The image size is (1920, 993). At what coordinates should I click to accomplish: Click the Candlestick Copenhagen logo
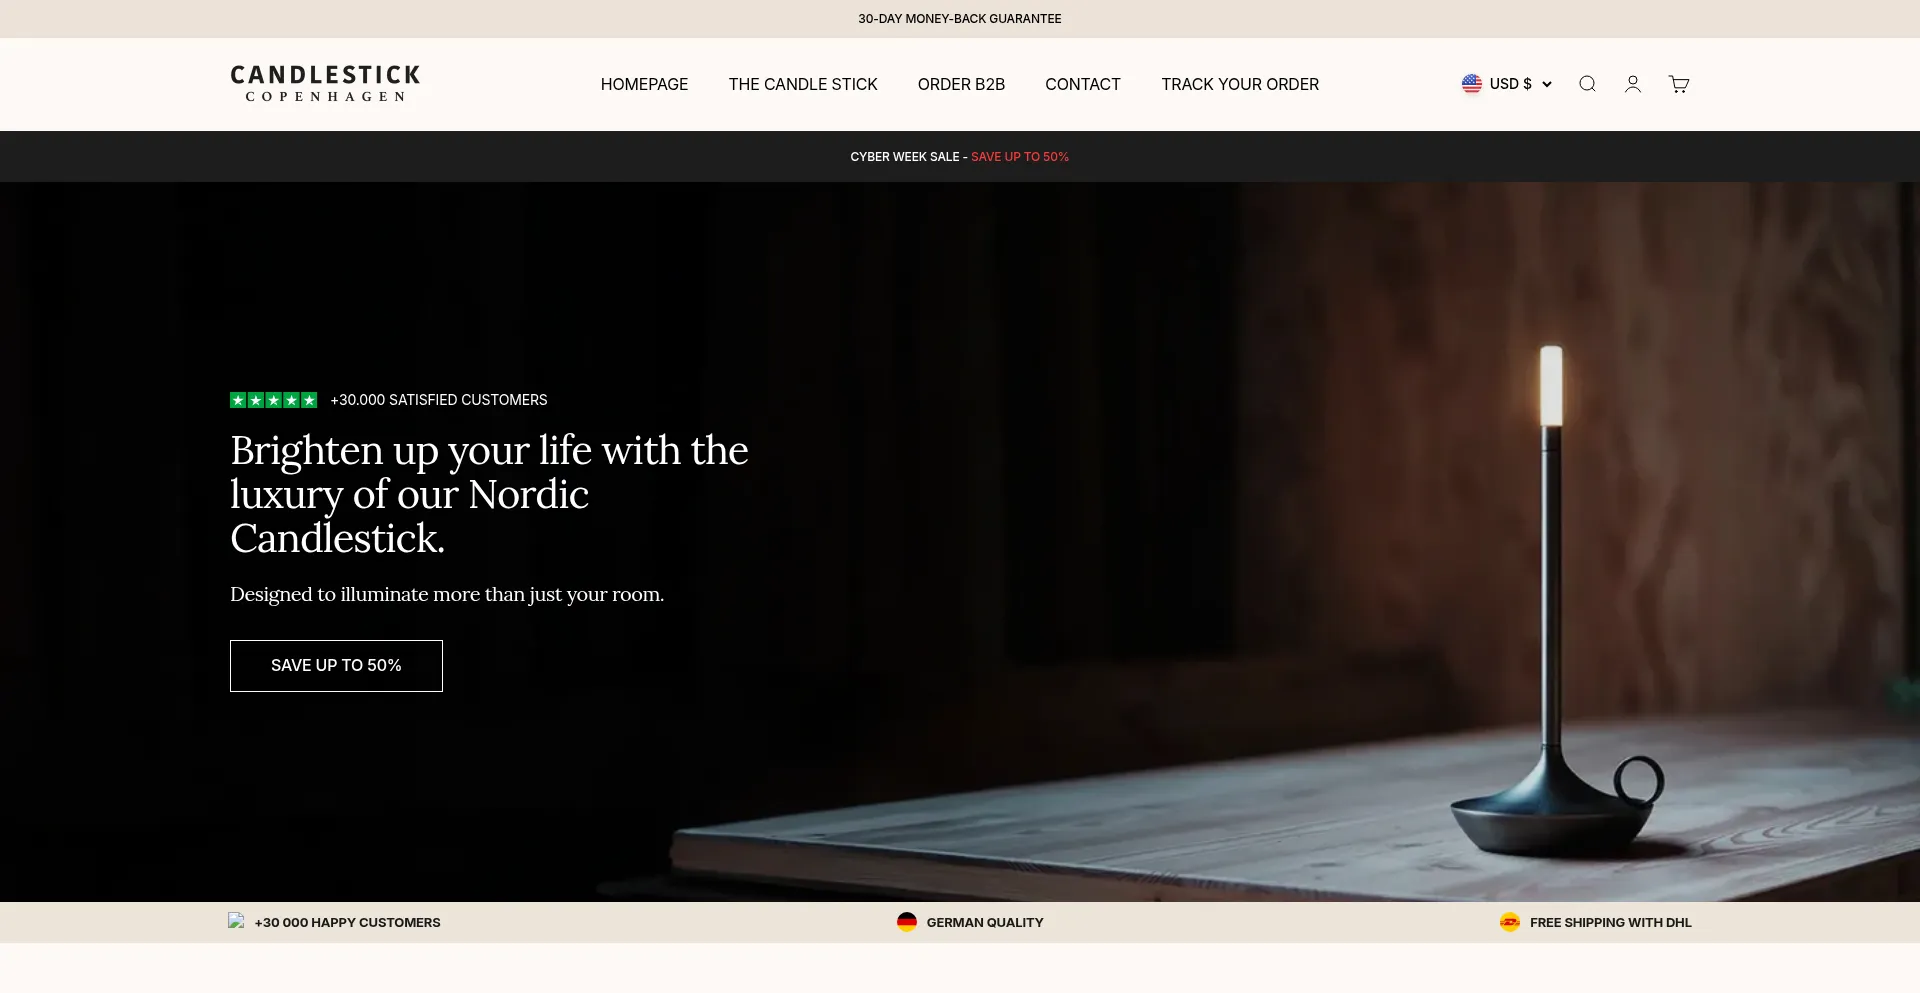(325, 84)
